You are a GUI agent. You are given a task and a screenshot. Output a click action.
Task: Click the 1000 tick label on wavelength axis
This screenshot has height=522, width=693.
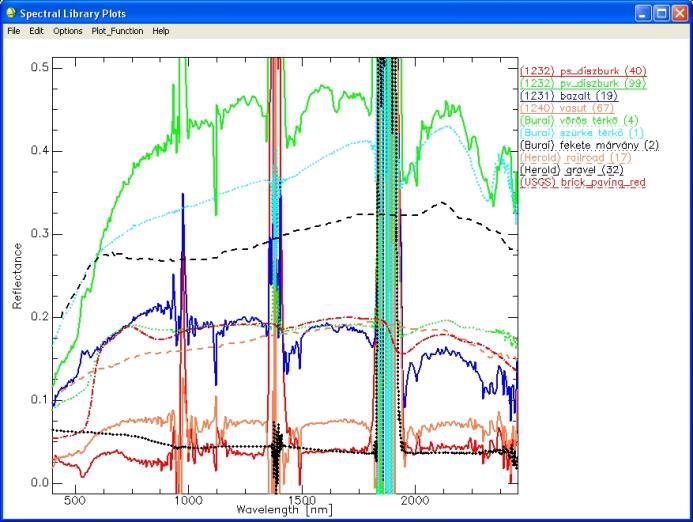tap(188, 501)
